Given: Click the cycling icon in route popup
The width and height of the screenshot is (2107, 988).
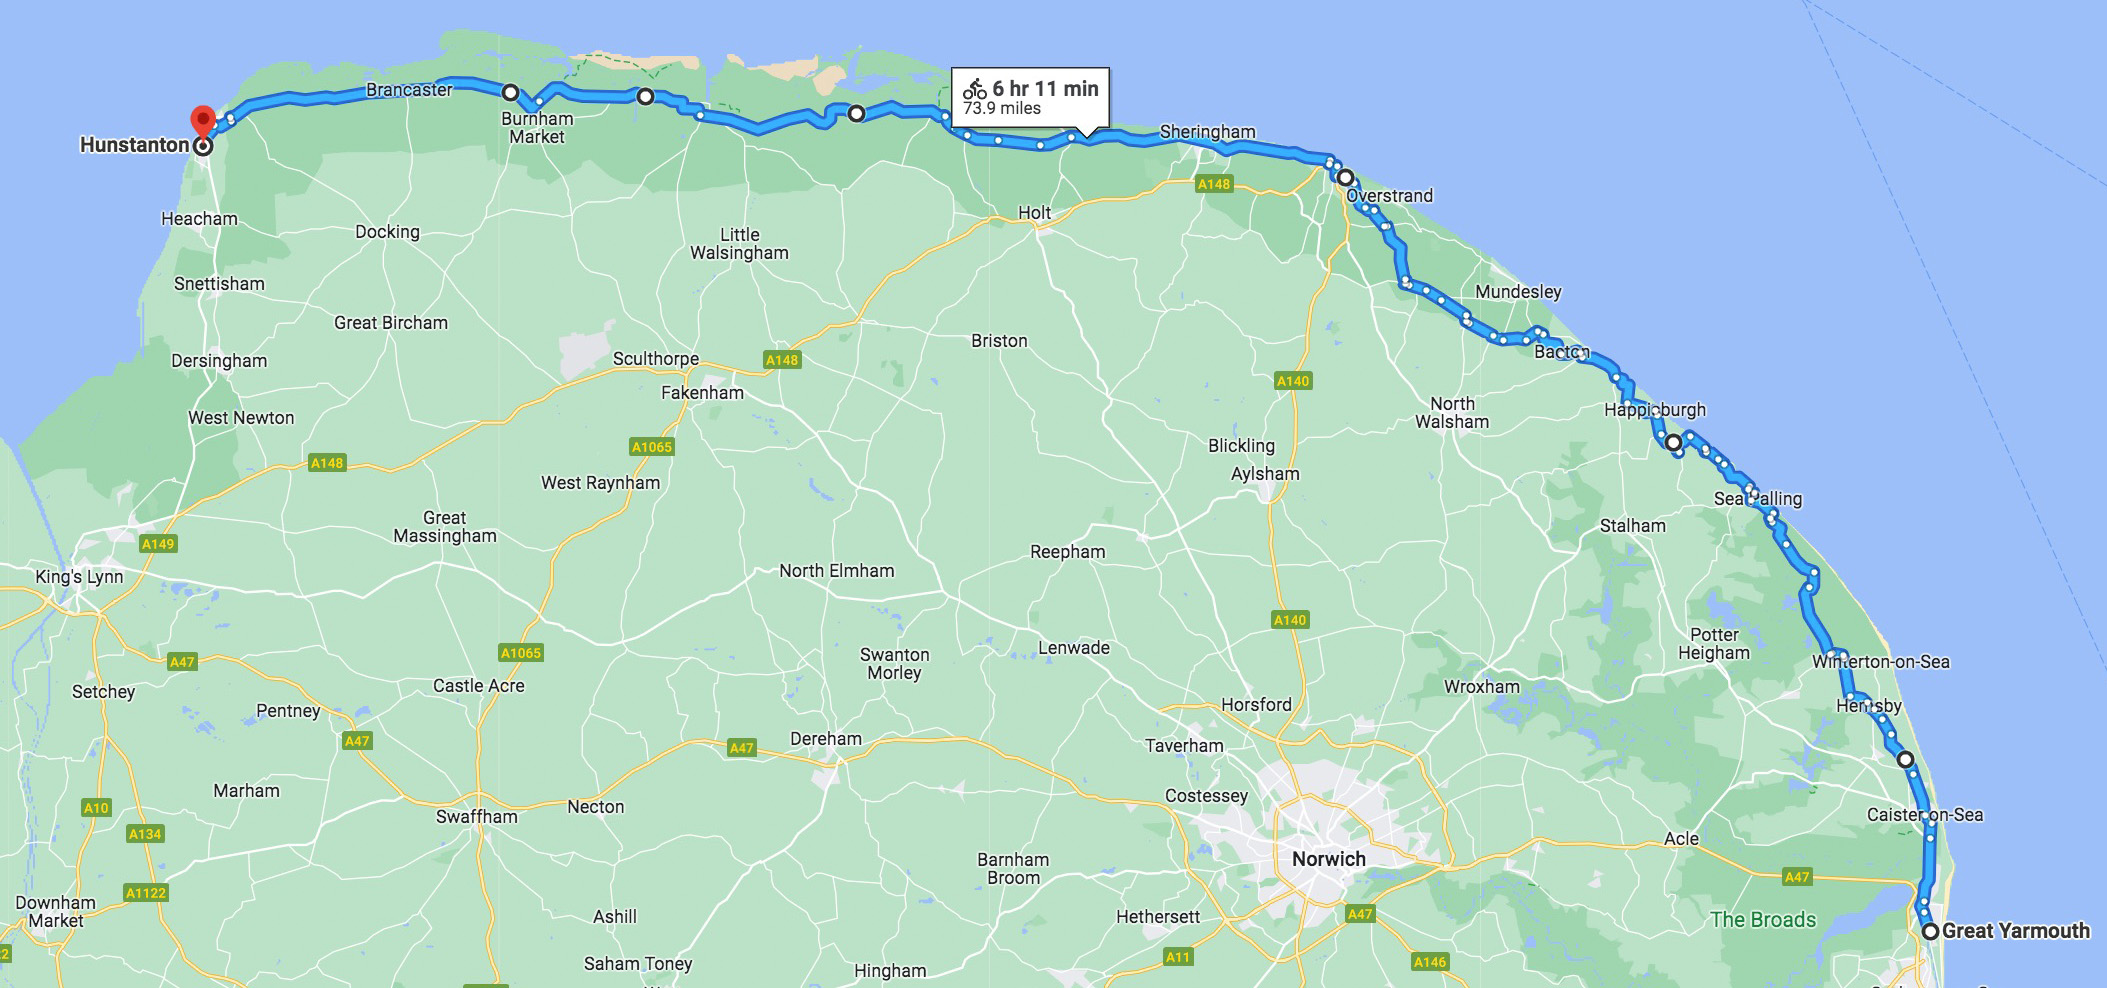Looking at the screenshot, I should tap(974, 90).
